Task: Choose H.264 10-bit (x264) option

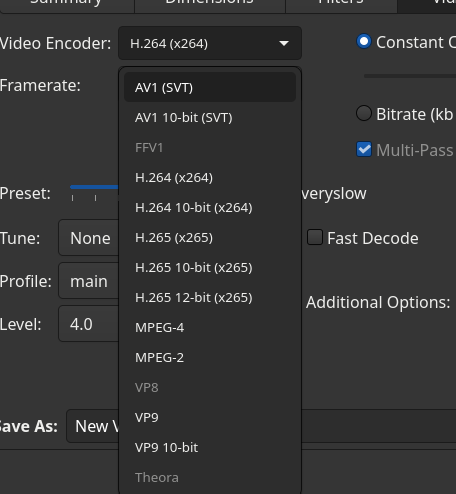Action: point(210,208)
